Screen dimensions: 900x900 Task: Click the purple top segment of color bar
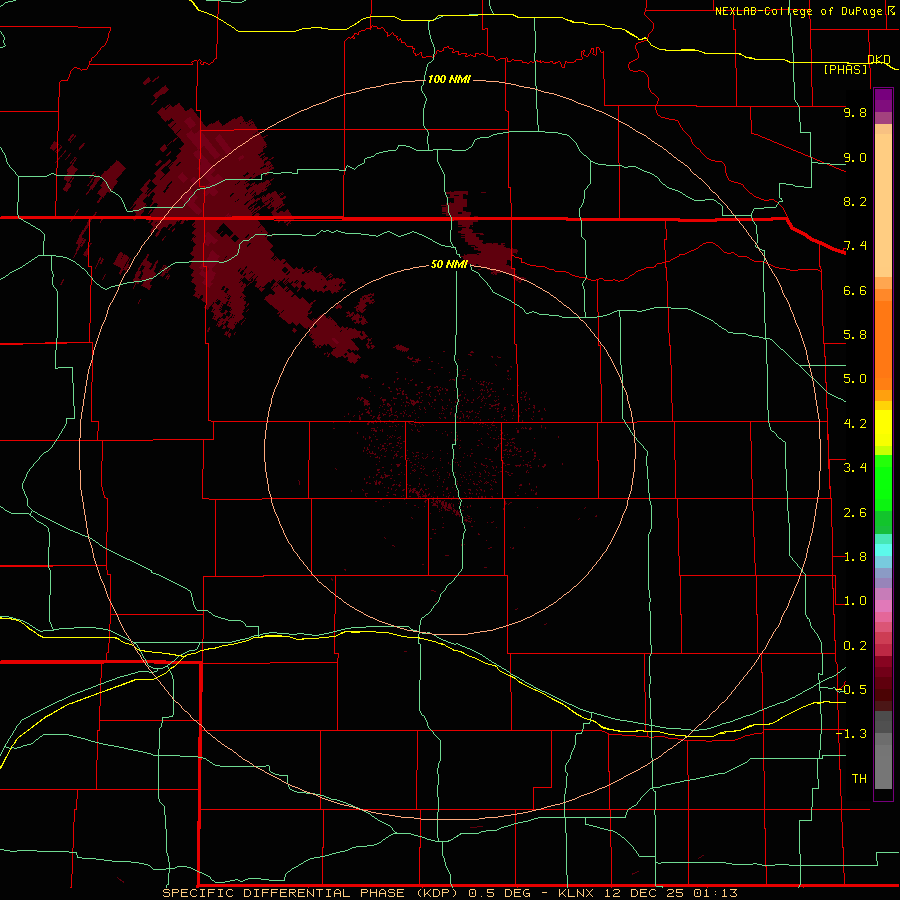point(883,100)
